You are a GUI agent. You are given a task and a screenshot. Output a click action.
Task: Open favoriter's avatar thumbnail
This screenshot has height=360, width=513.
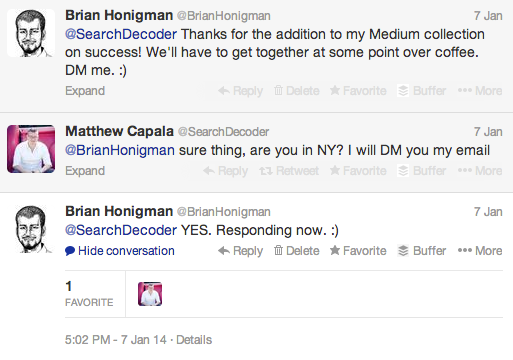[x=150, y=294]
